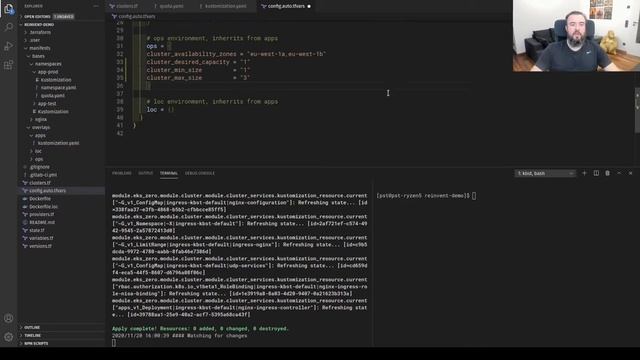
Task: Open the Accounts menu icon
Action: pyautogui.click(x=9, y=318)
